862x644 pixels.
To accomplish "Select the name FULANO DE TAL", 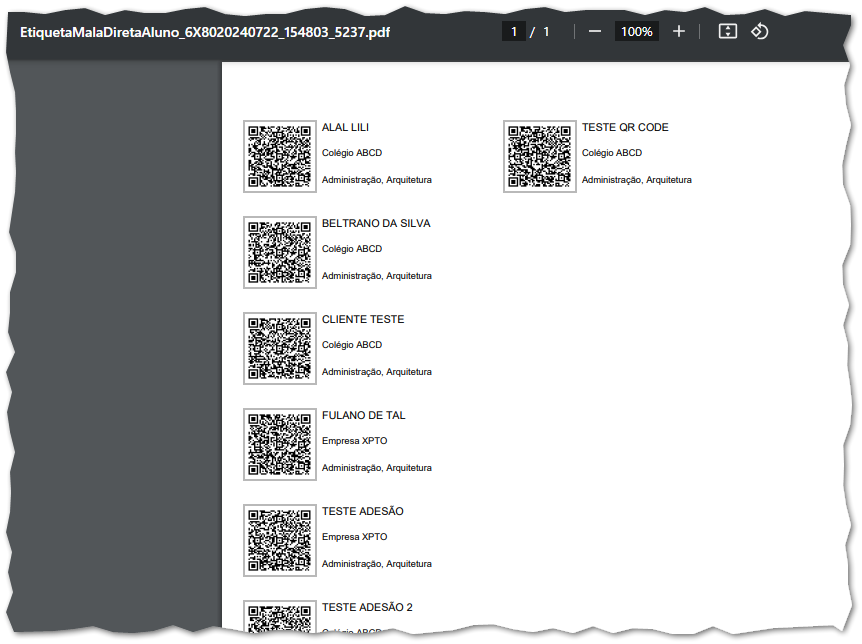I will (363, 416).
